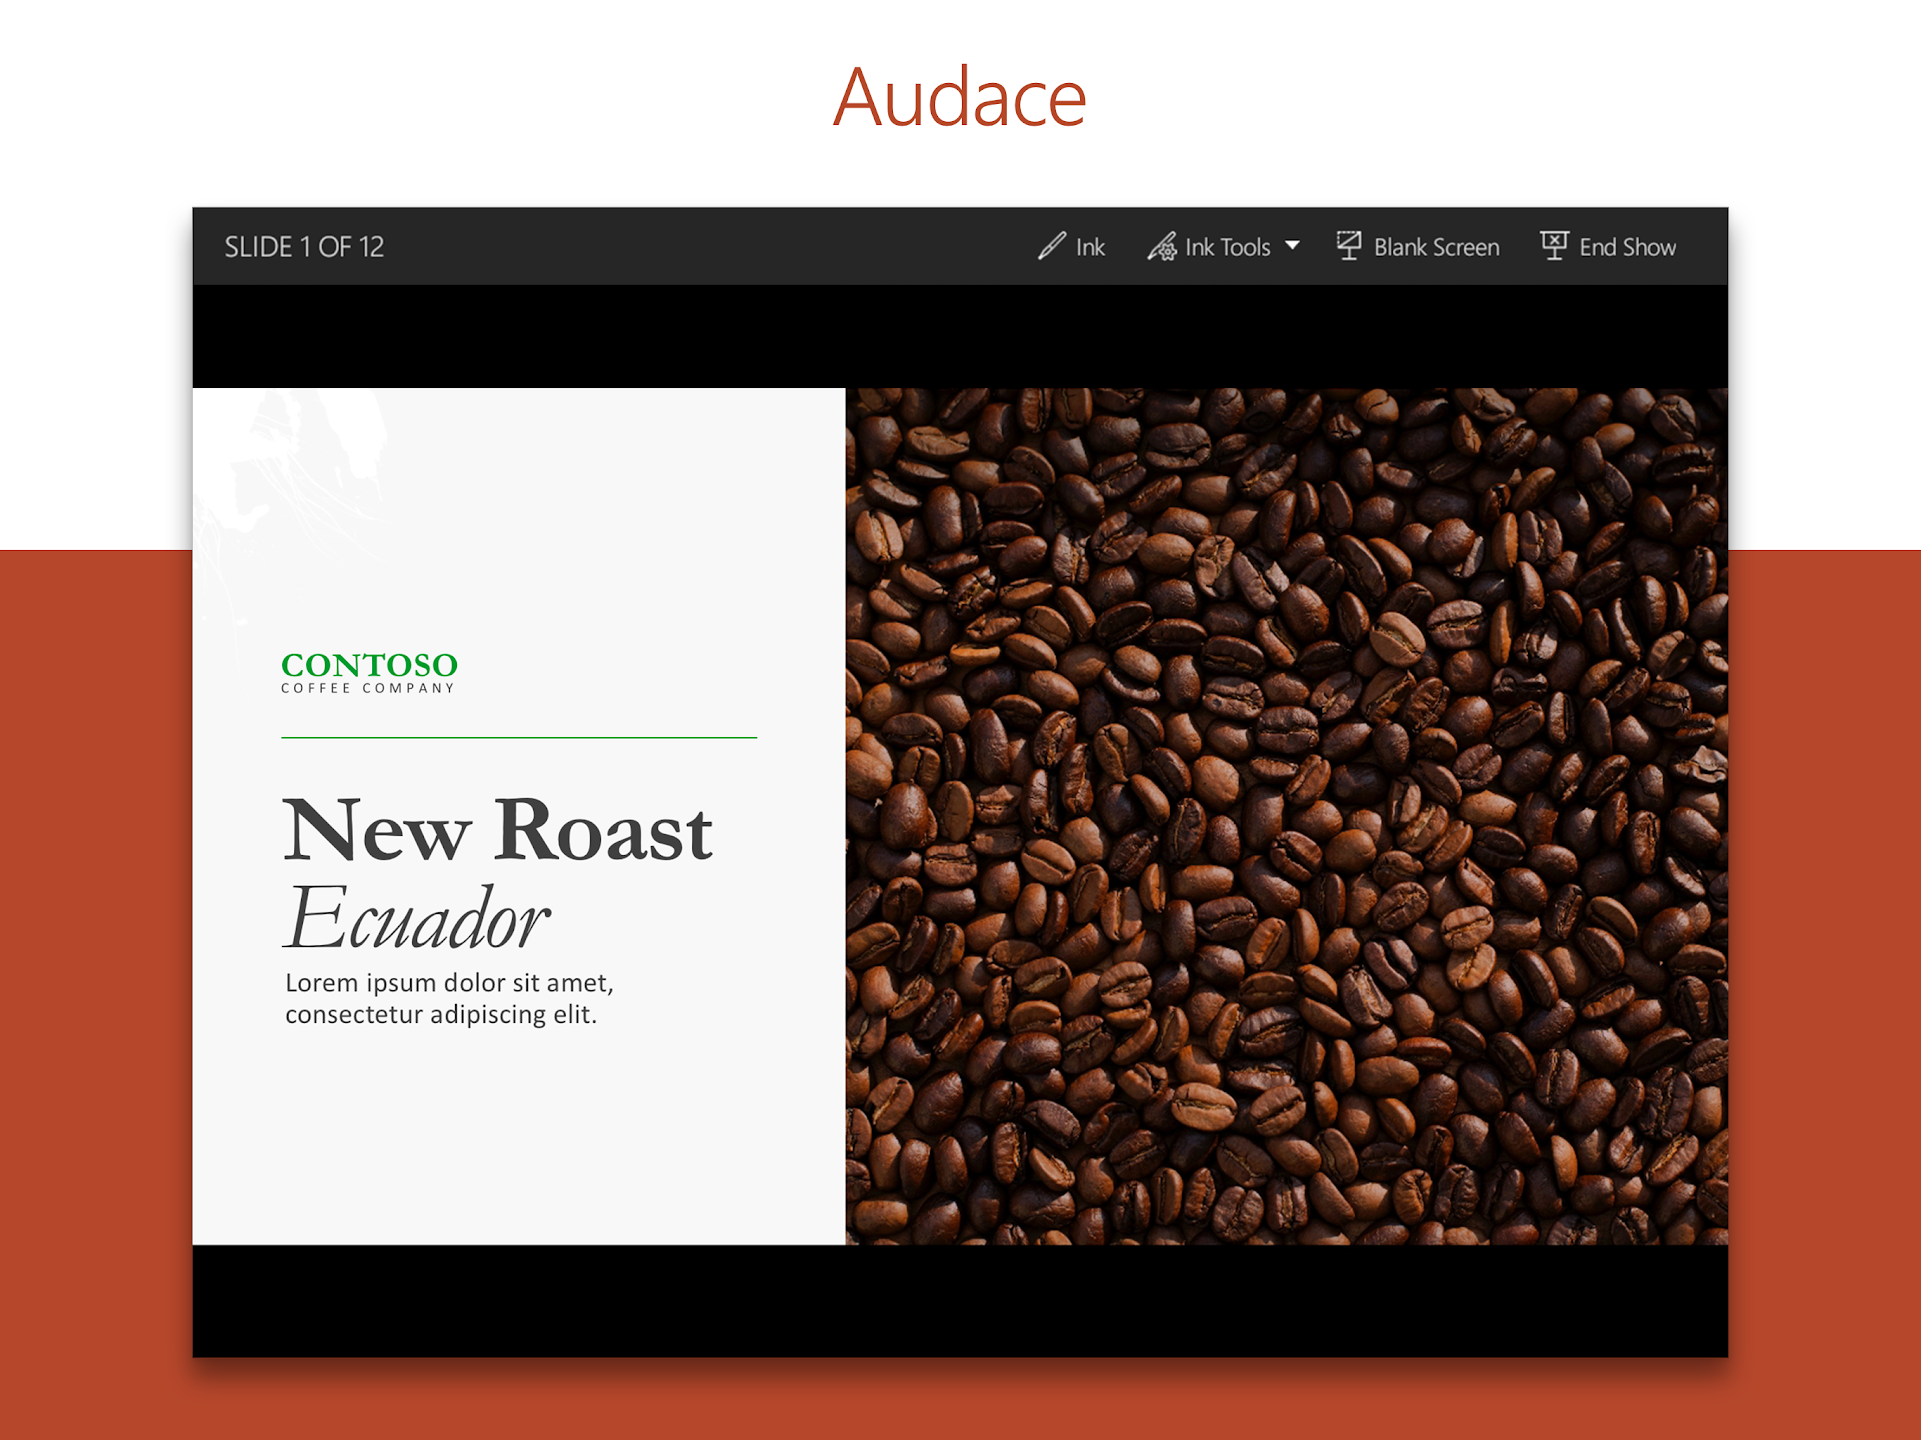This screenshot has width=1921, height=1440.
Task: Click the black bar below the slide
Action: click(960, 1300)
